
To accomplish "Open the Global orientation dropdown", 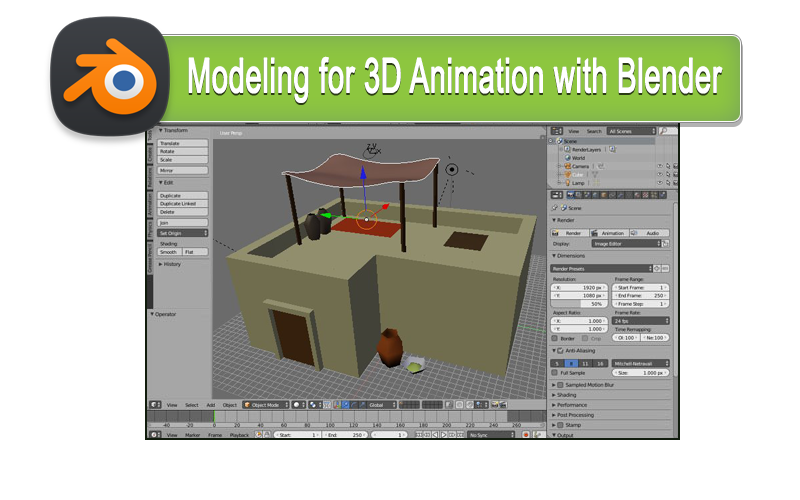I will (382, 405).
